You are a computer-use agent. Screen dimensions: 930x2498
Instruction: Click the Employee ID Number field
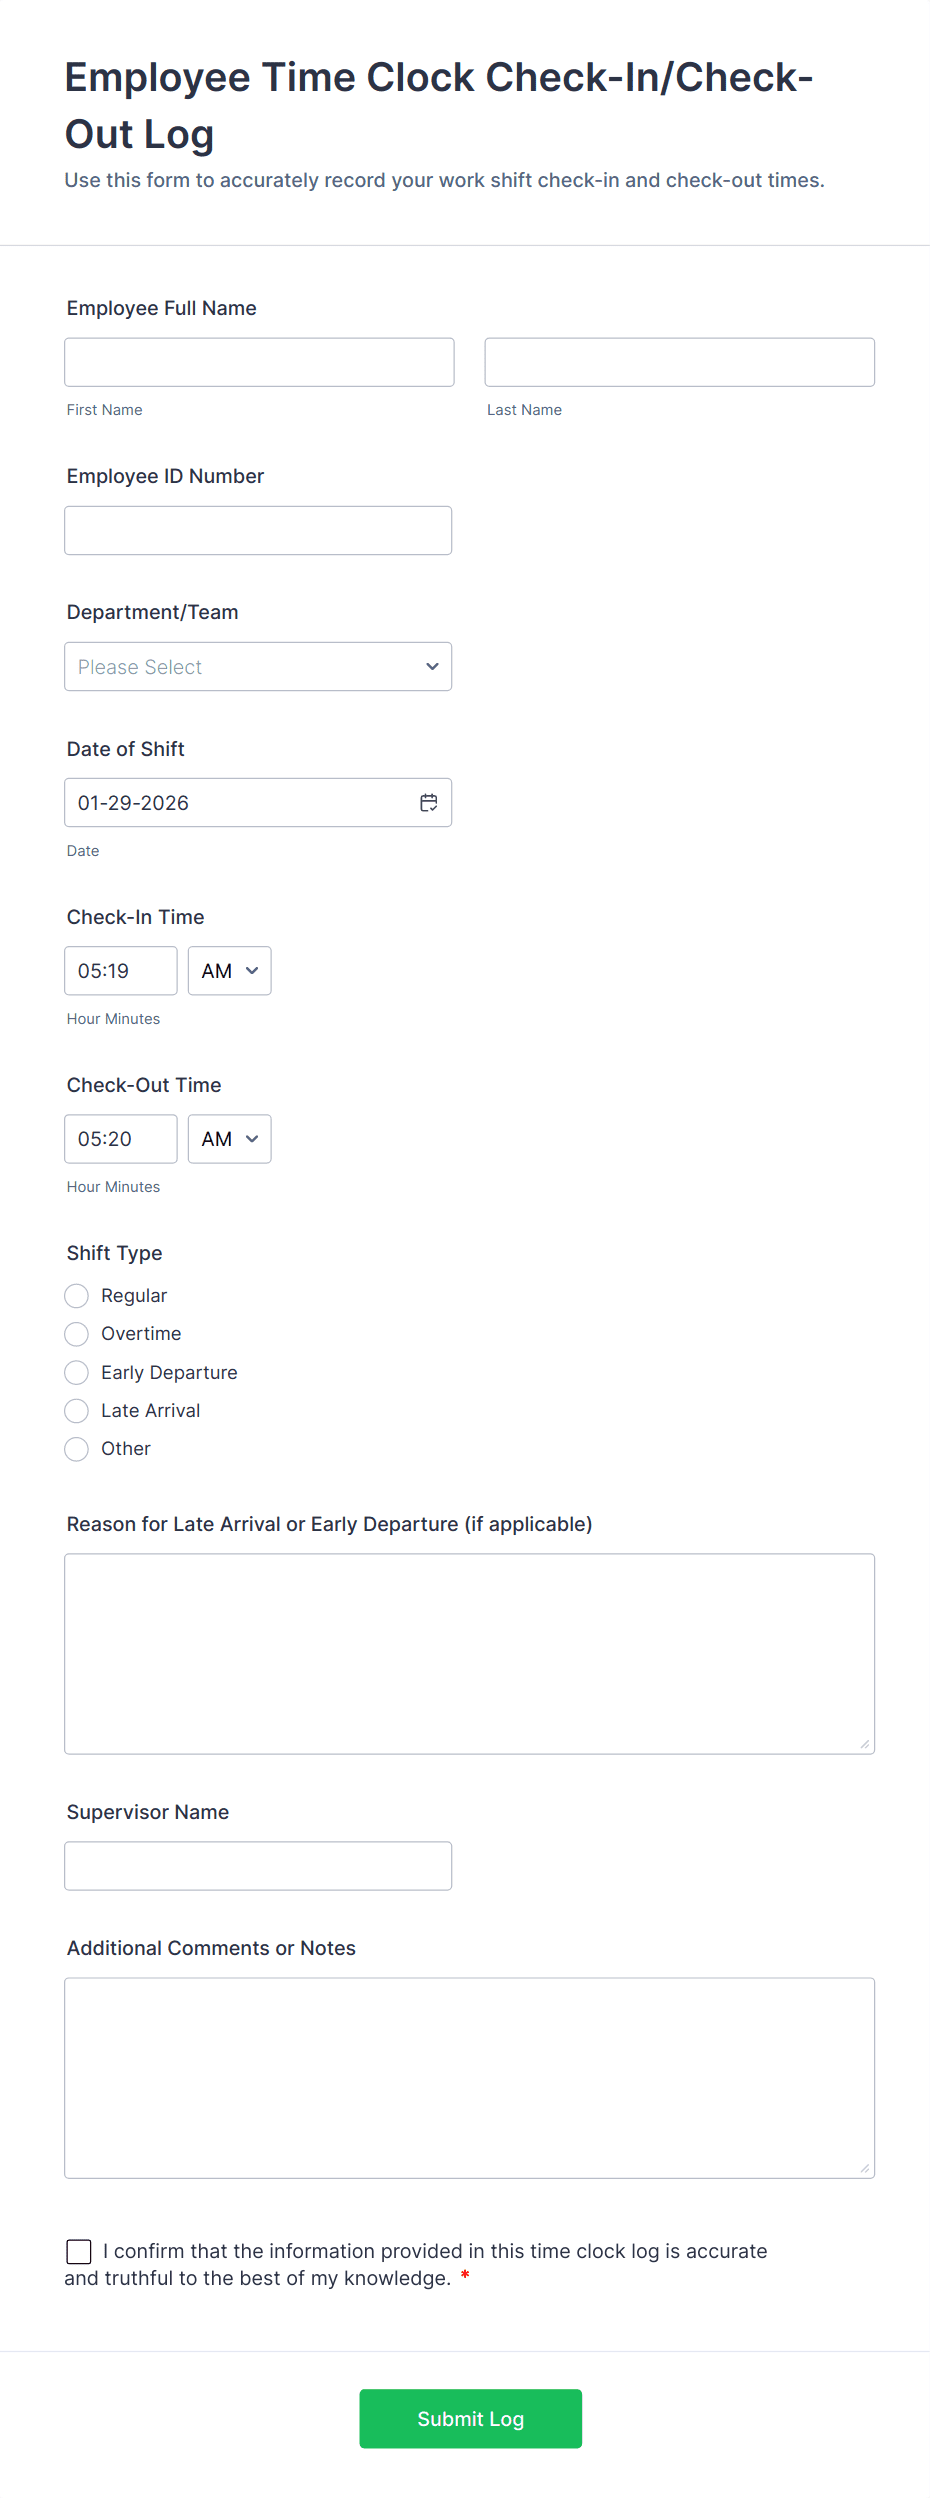coord(258,530)
